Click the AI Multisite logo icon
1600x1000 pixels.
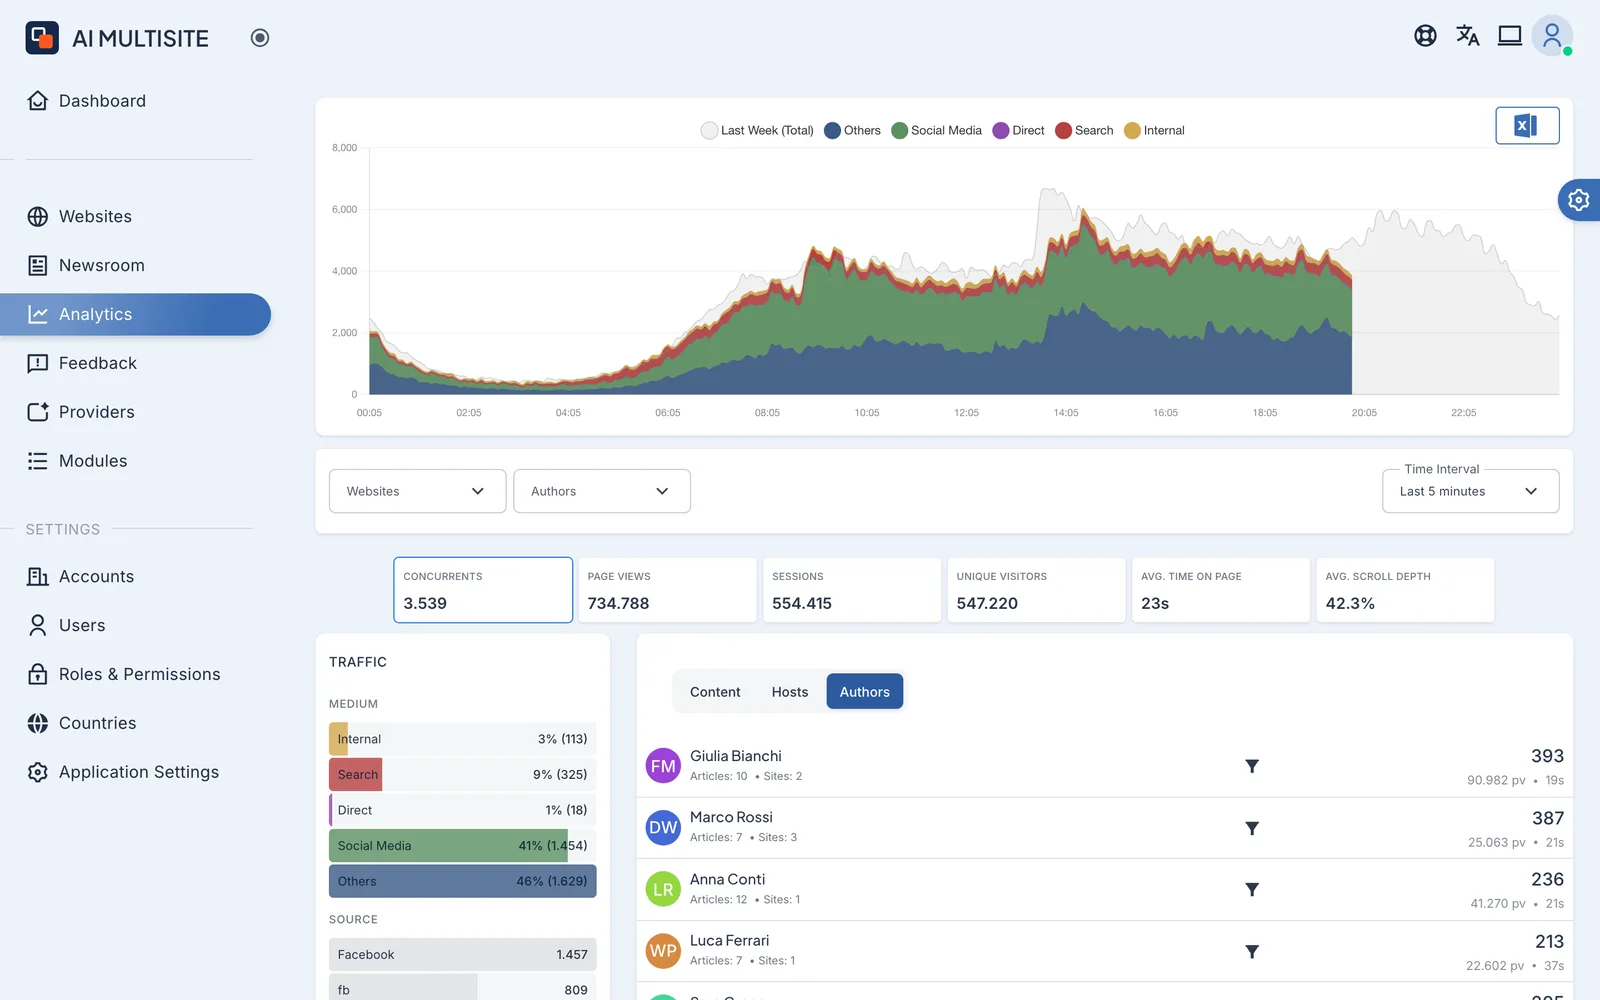pyautogui.click(x=42, y=38)
